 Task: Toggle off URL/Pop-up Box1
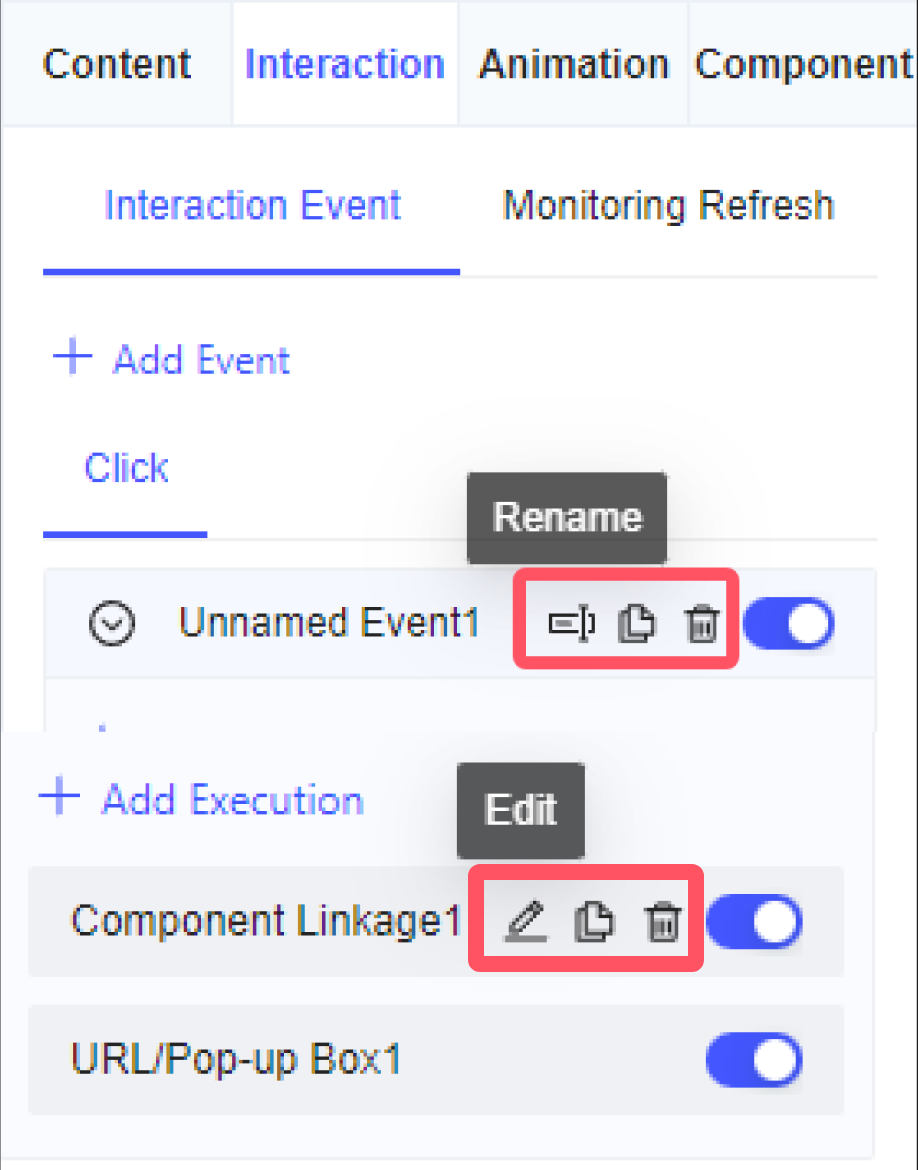(754, 1060)
